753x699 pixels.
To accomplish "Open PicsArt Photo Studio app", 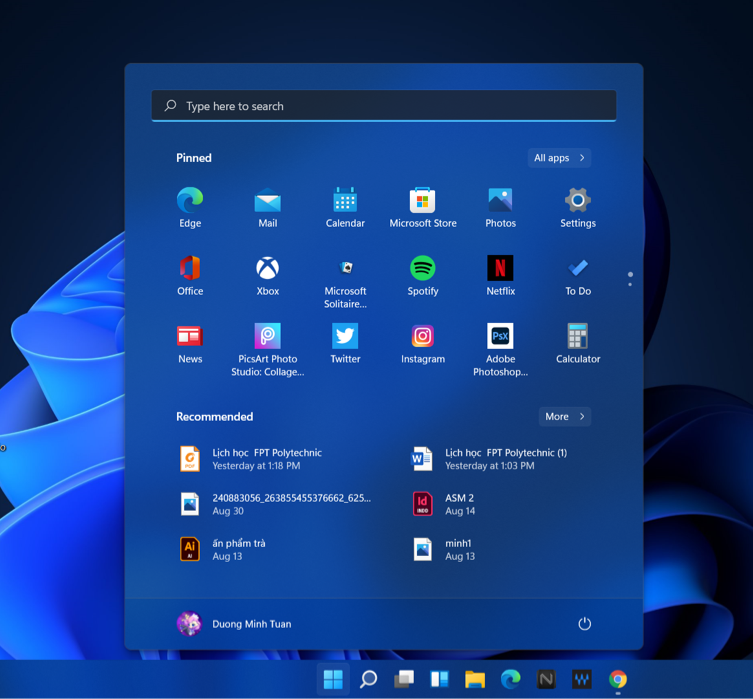I will [267, 337].
